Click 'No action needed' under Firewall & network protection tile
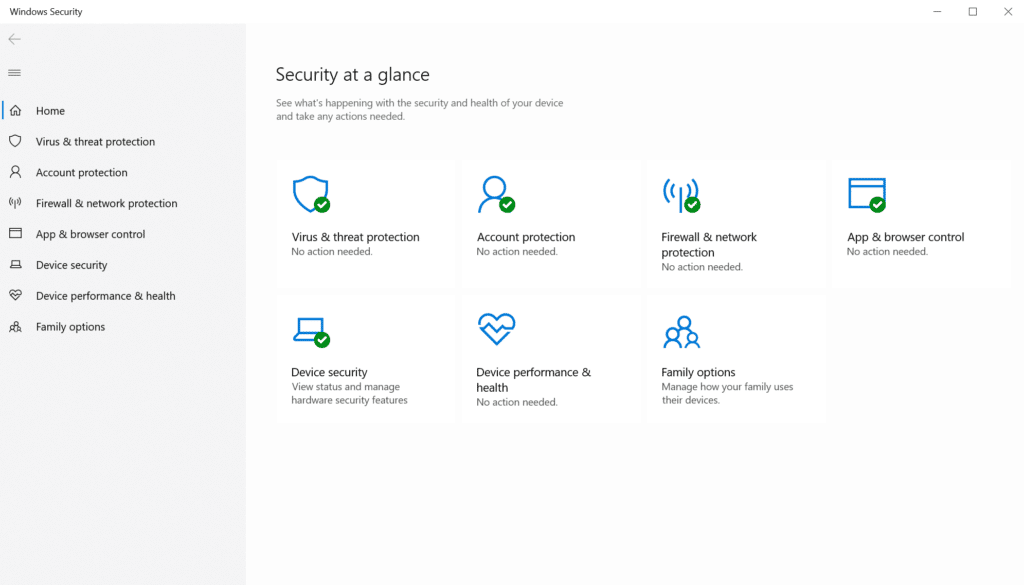The image size is (1024, 585). [x=701, y=266]
